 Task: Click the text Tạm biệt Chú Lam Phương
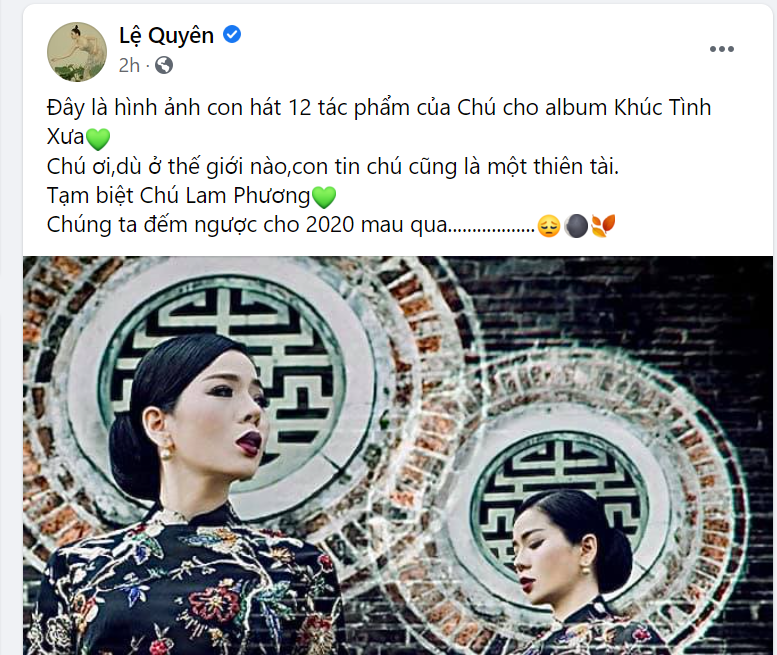pos(178,196)
